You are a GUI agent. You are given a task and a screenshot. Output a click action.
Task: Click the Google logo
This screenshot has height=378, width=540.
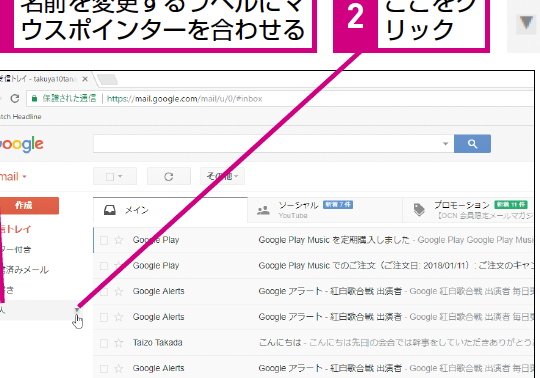[x=21, y=145]
